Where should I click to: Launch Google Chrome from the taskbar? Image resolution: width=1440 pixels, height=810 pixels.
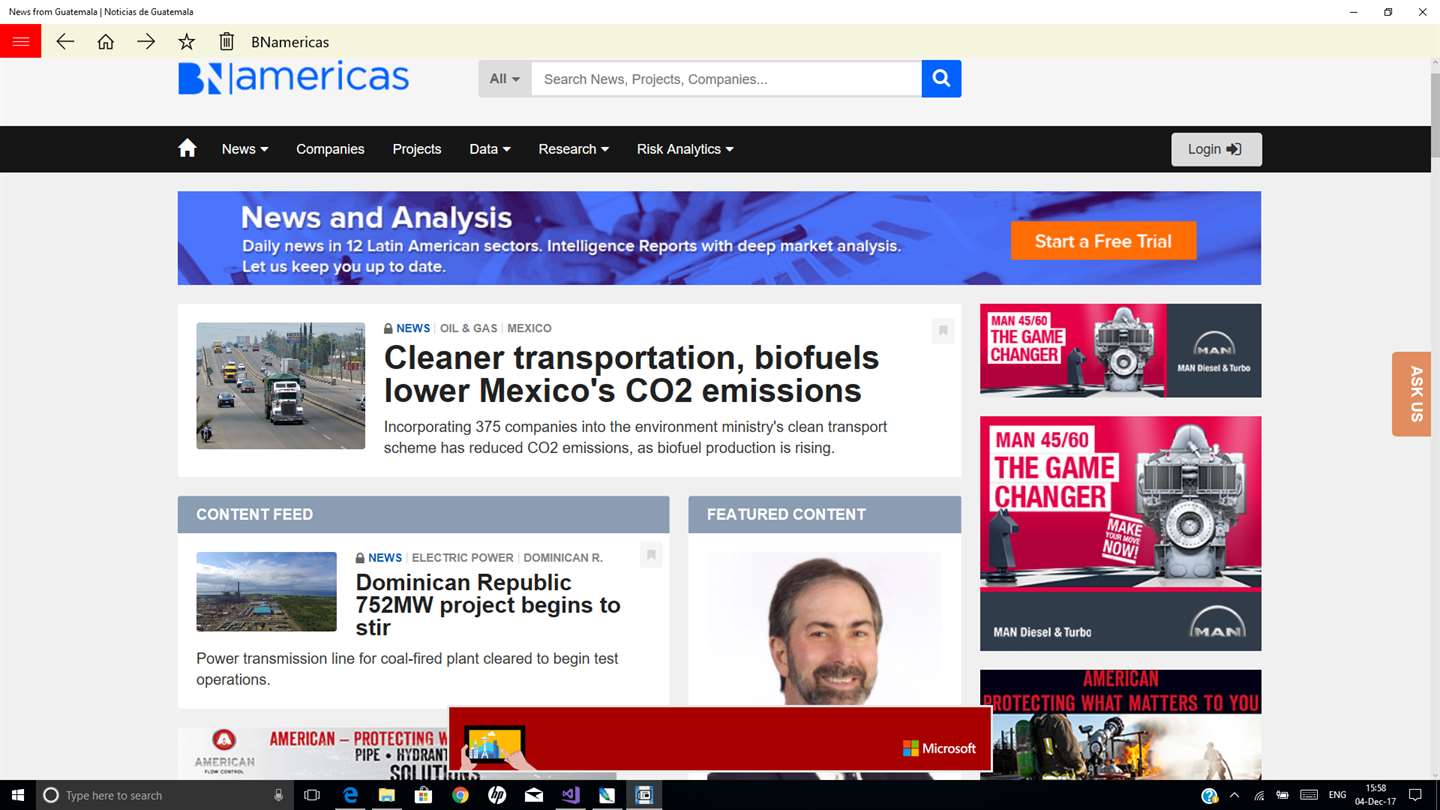coord(460,795)
